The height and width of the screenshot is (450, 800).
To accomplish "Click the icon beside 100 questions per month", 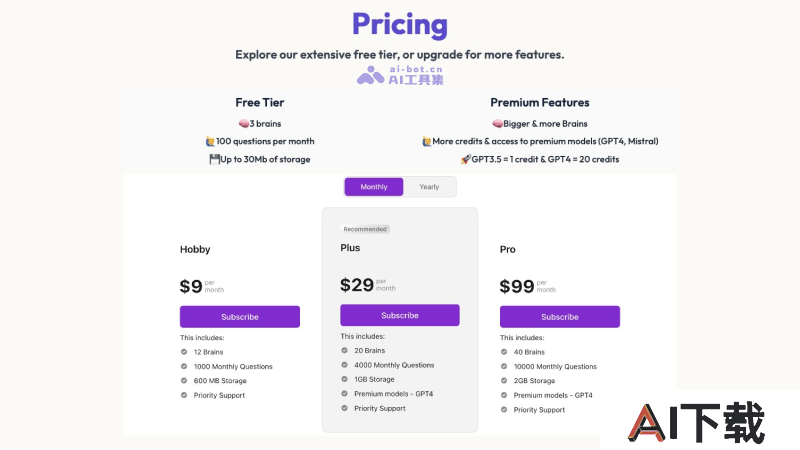I will tap(210, 141).
